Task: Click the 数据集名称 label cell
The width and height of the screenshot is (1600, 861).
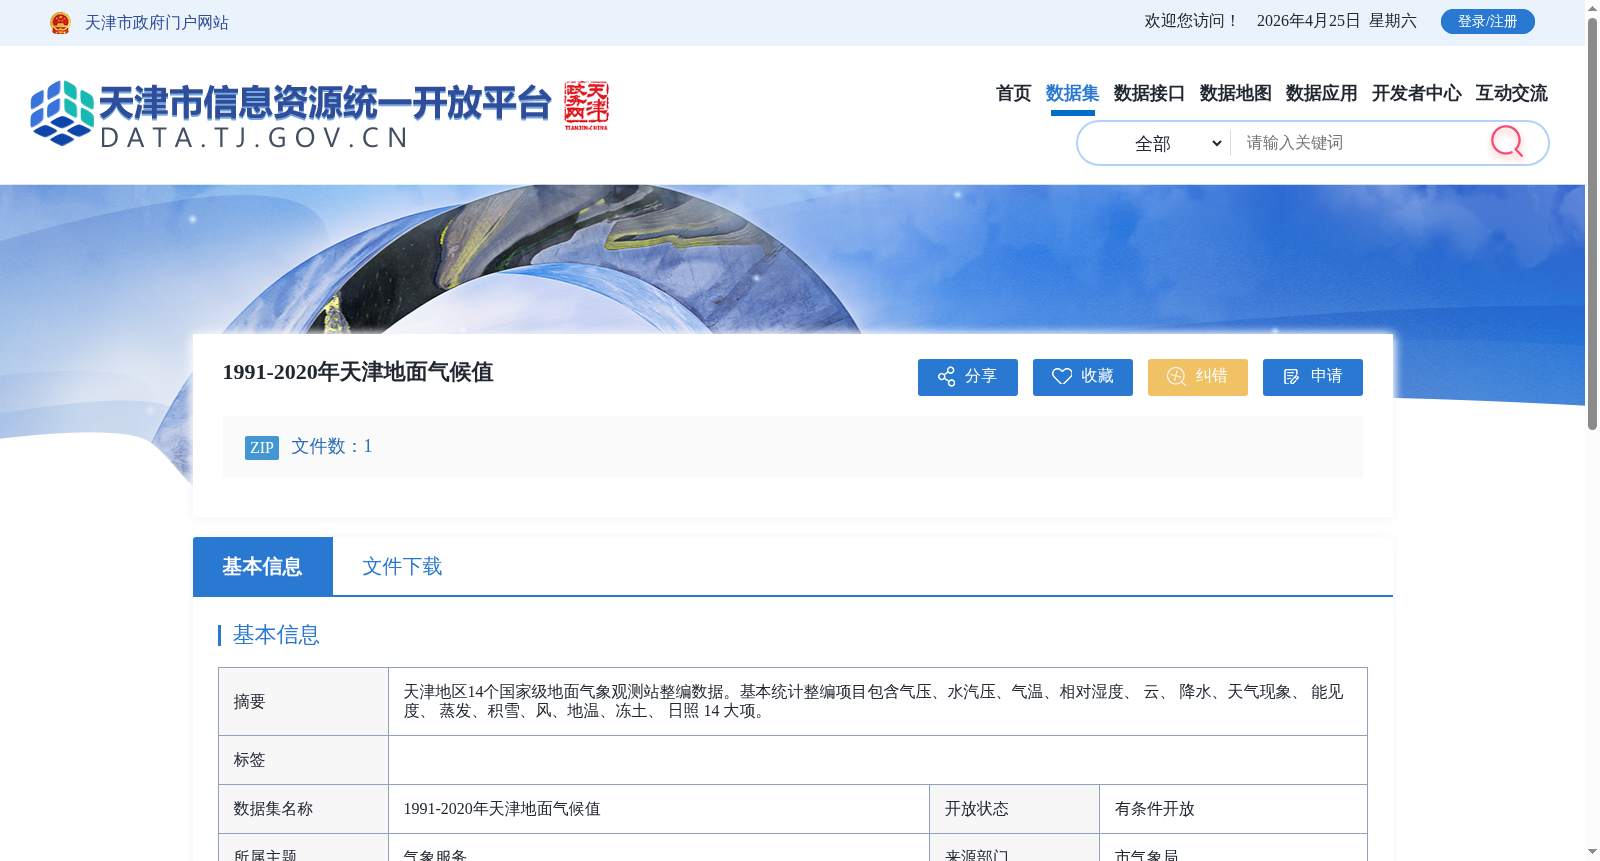Action: point(304,809)
